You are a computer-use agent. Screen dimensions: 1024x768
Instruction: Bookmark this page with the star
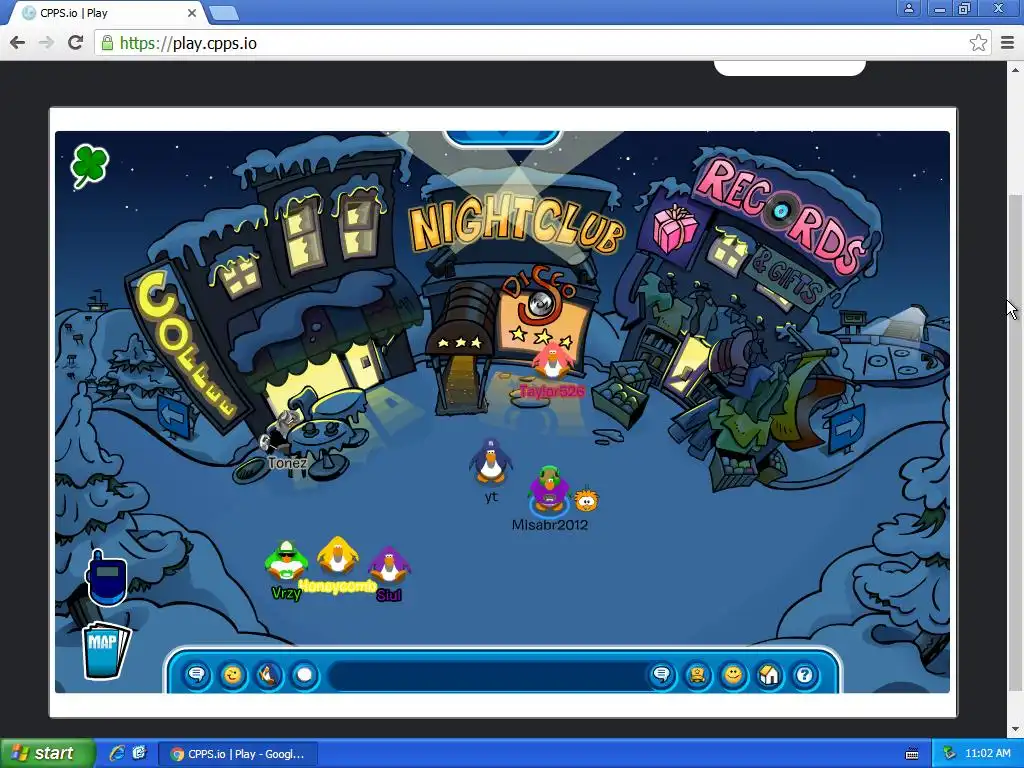tap(978, 43)
